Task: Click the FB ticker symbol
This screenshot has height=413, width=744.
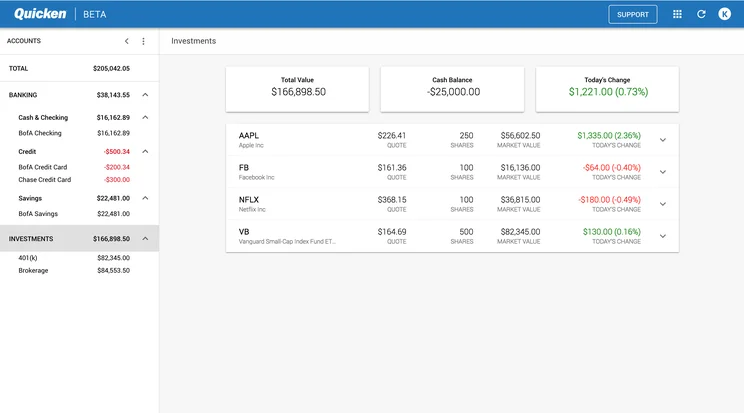Action: pos(244,168)
